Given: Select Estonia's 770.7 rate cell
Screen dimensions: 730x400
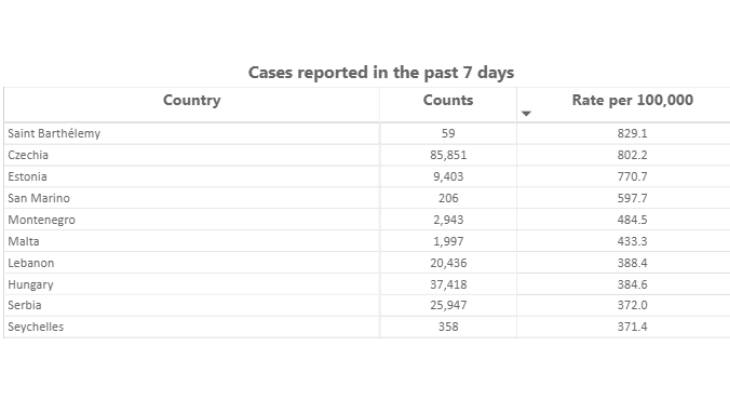Looking at the screenshot, I should click(632, 176).
